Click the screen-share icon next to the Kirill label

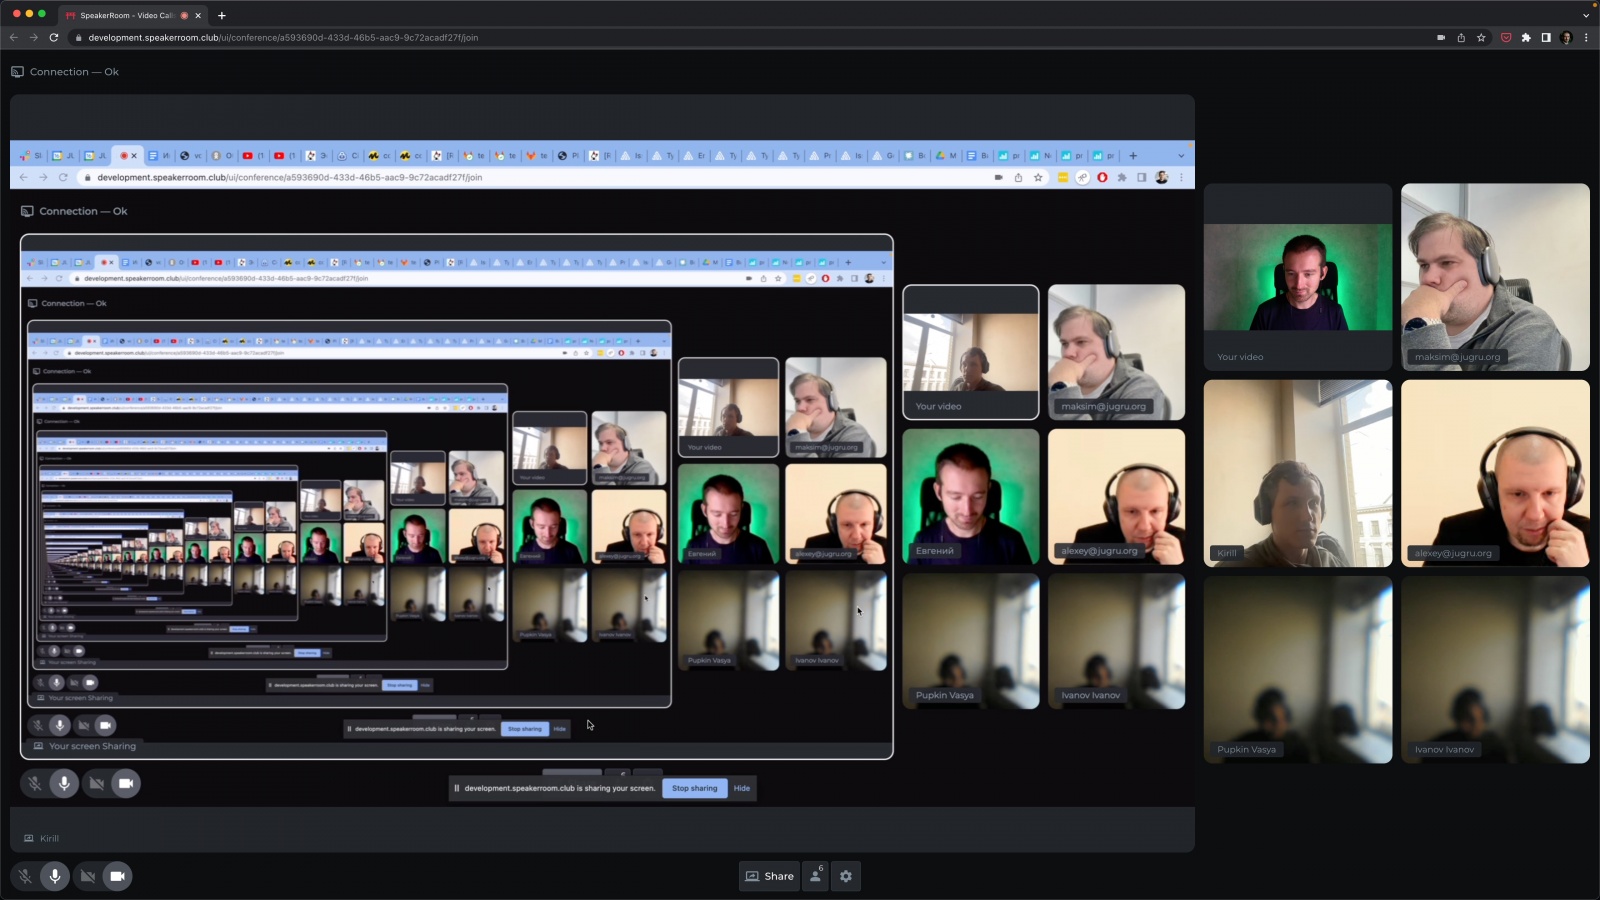click(29, 838)
